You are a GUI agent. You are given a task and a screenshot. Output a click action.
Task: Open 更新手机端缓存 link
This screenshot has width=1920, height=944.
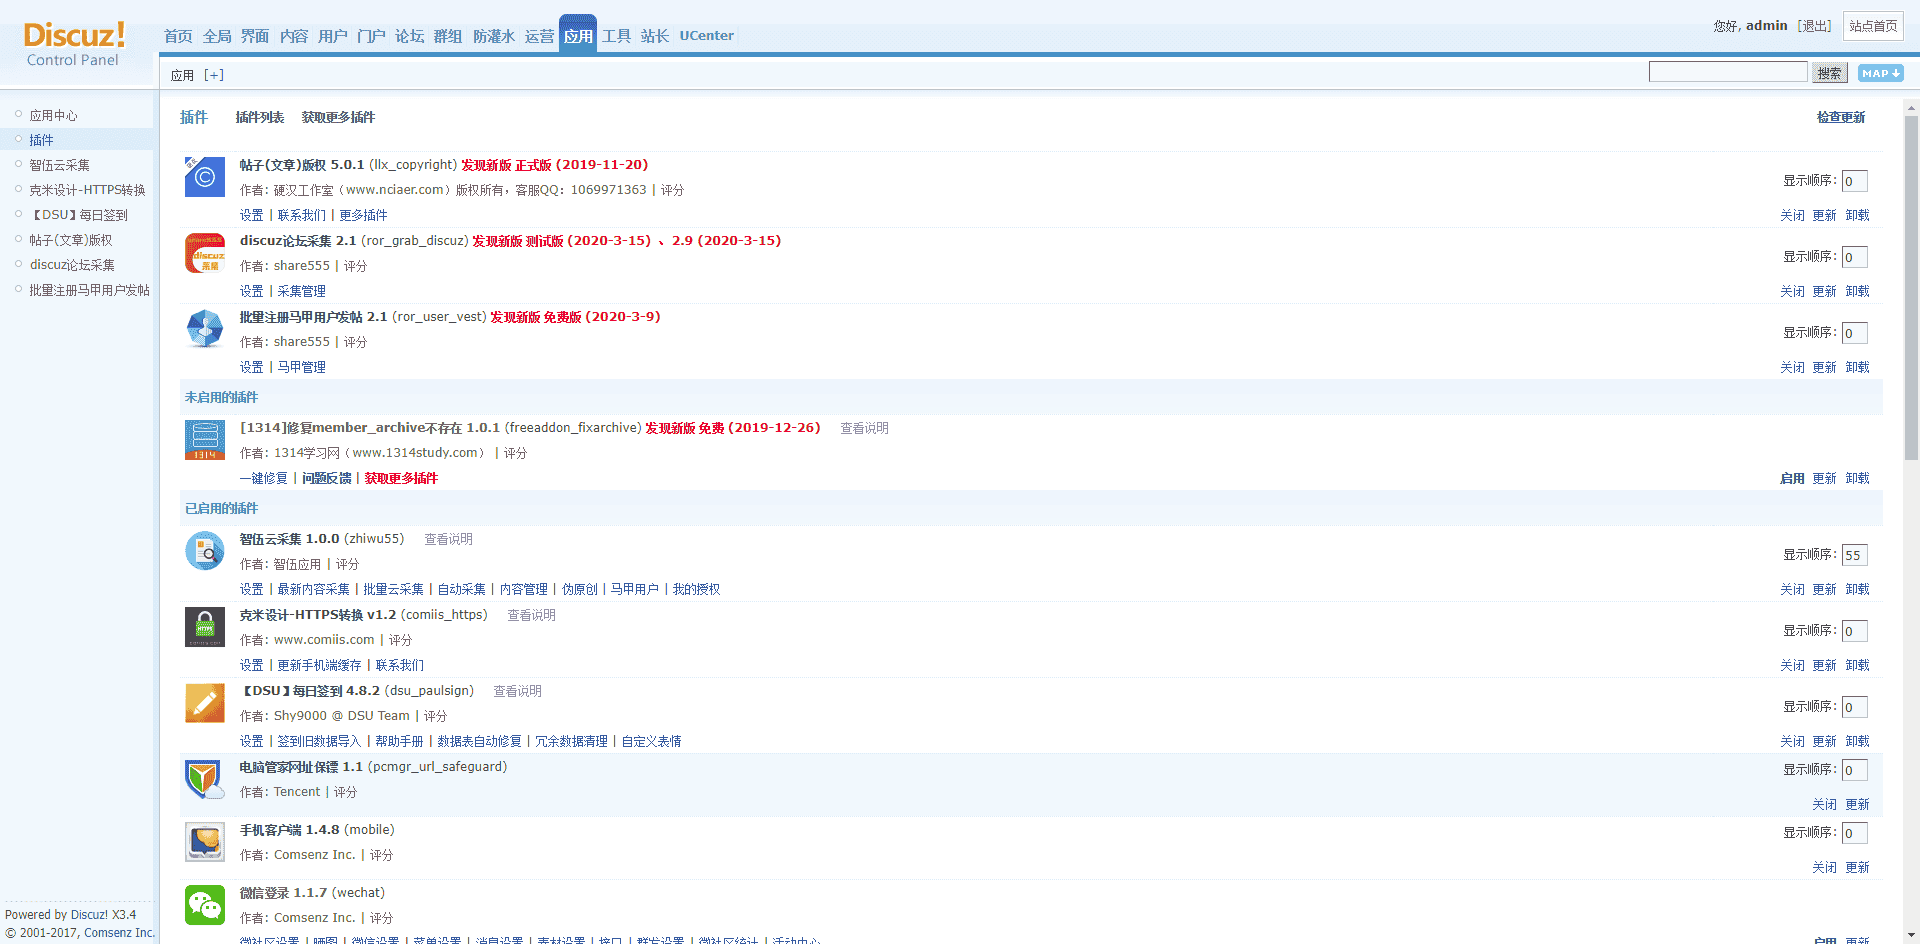click(x=319, y=666)
